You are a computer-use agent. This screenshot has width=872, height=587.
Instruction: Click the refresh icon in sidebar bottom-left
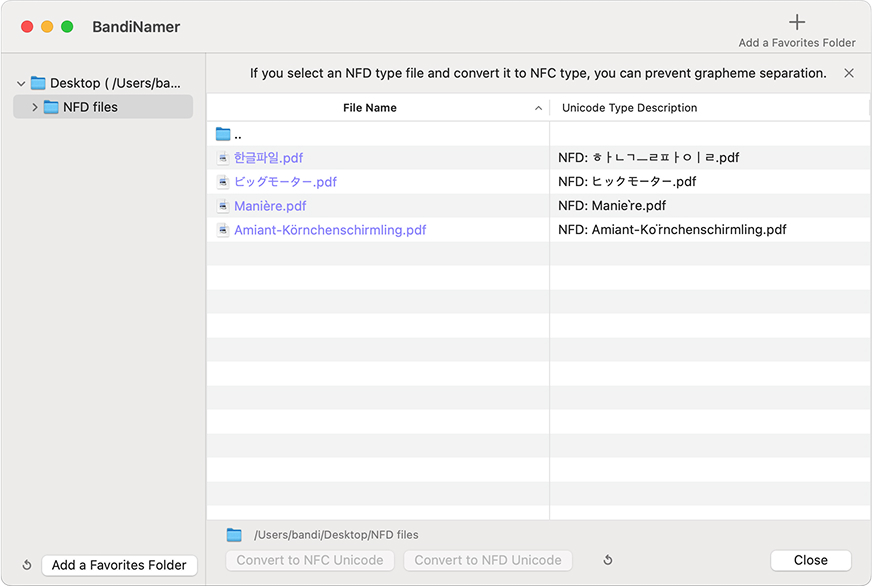[x=27, y=565]
